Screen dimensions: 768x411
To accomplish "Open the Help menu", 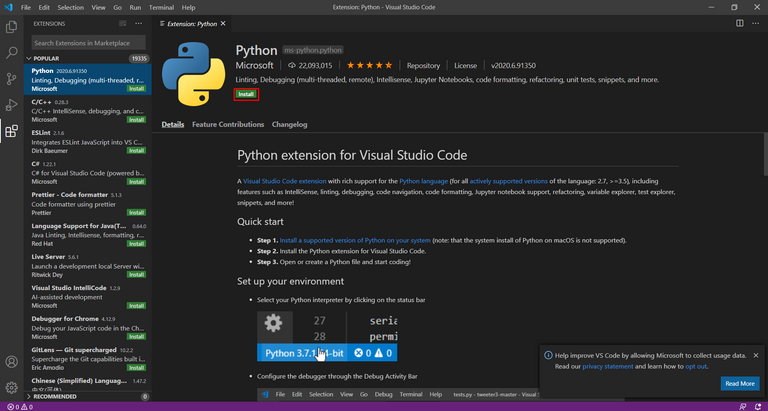I will 188,7.
